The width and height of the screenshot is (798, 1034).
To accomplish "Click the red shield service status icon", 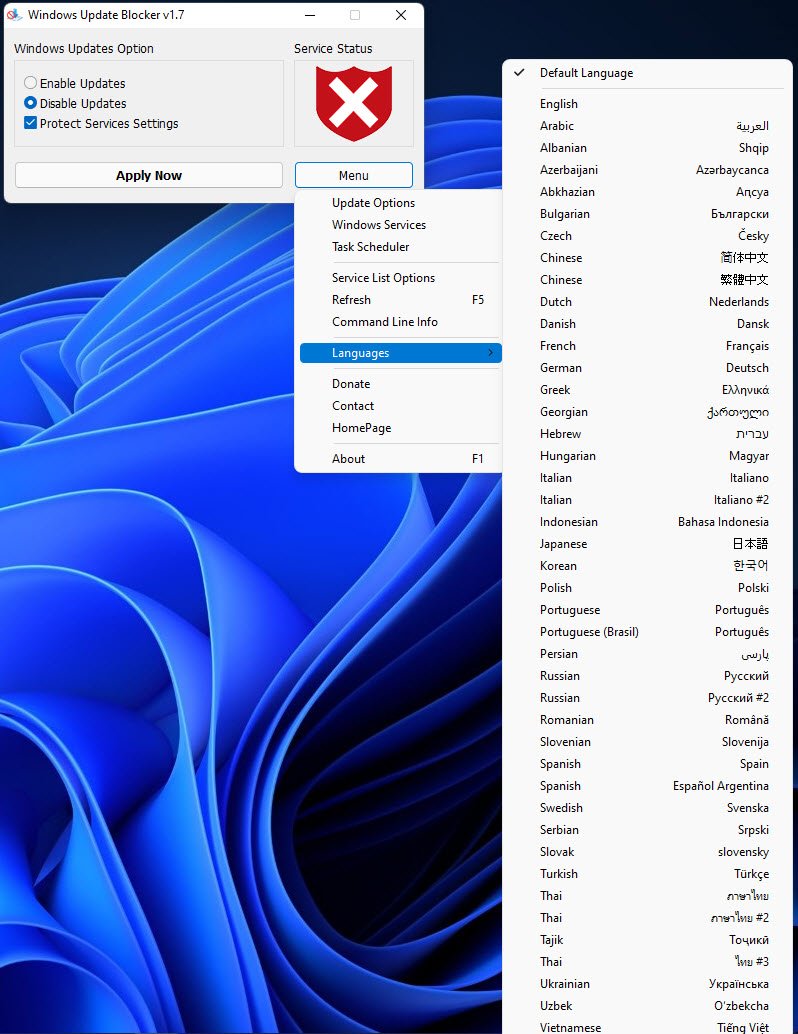I will [354, 104].
